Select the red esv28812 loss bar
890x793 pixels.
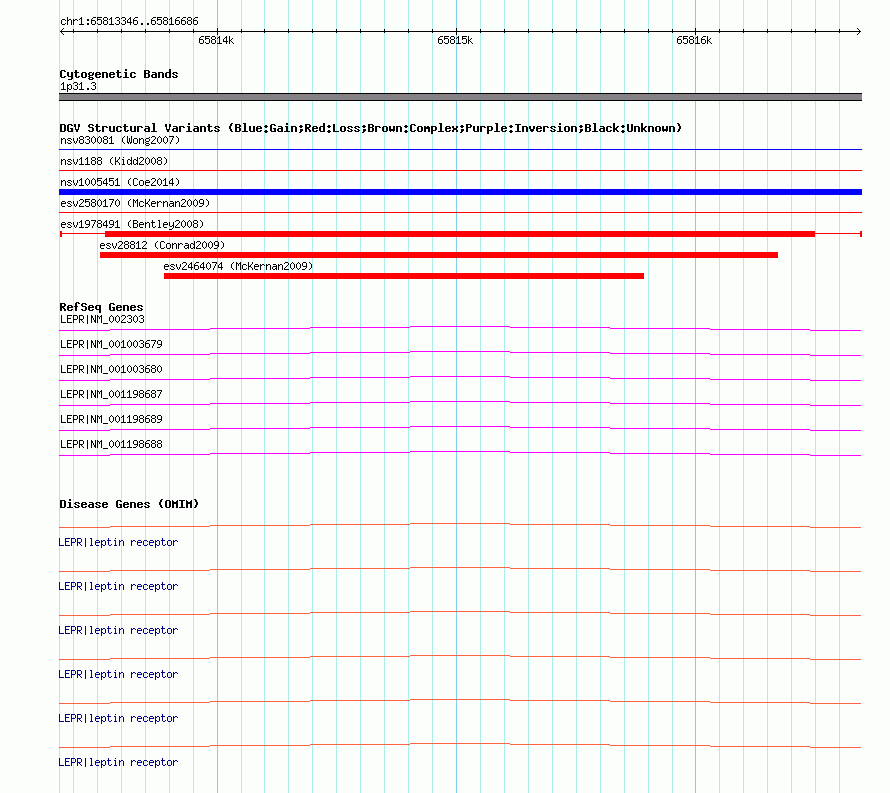point(439,255)
